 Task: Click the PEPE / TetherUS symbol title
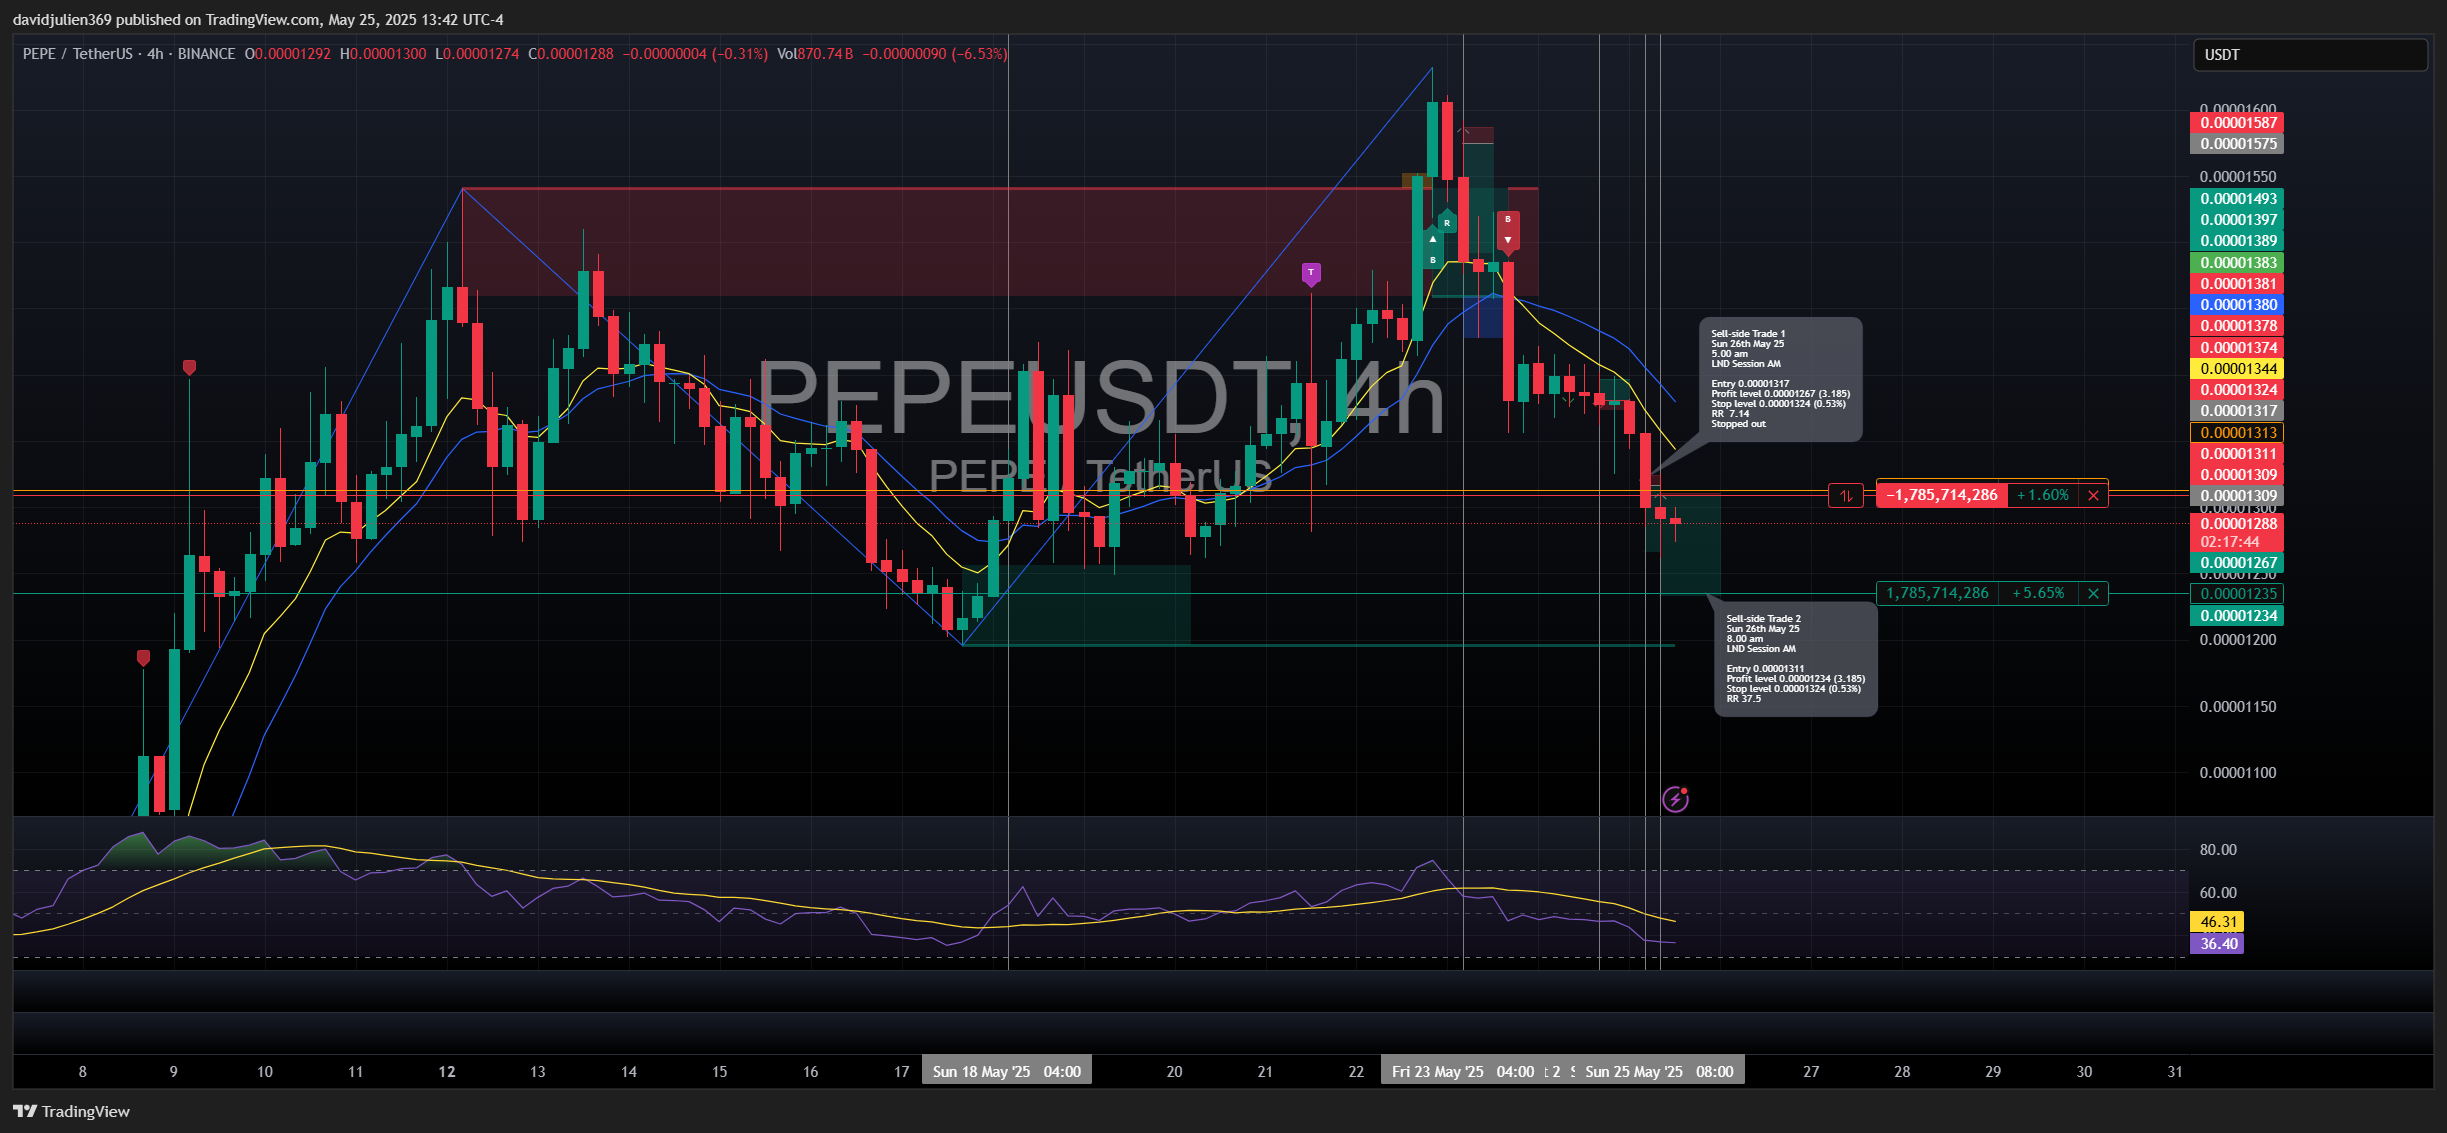click(x=79, y=54)
